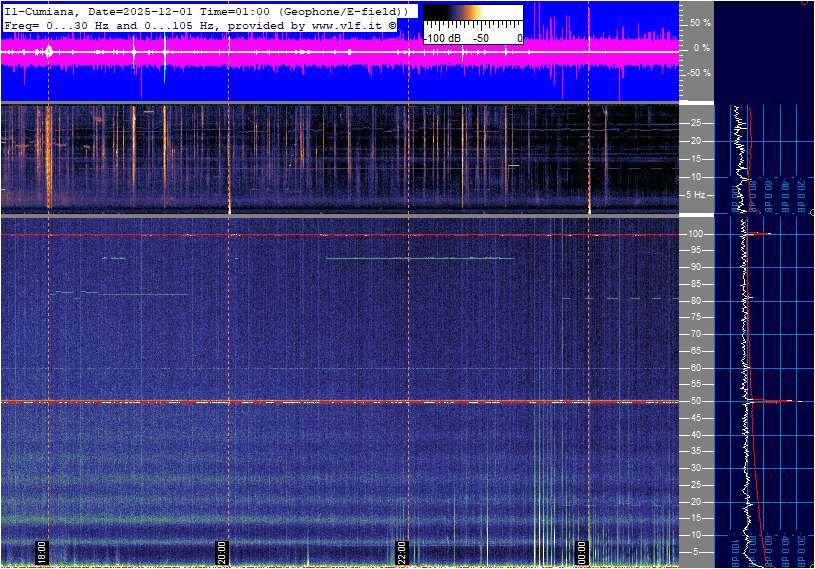Screen dimensions: 815x569
Task: Click the 50 label on lower frequency axis
Action: point(696,401)
